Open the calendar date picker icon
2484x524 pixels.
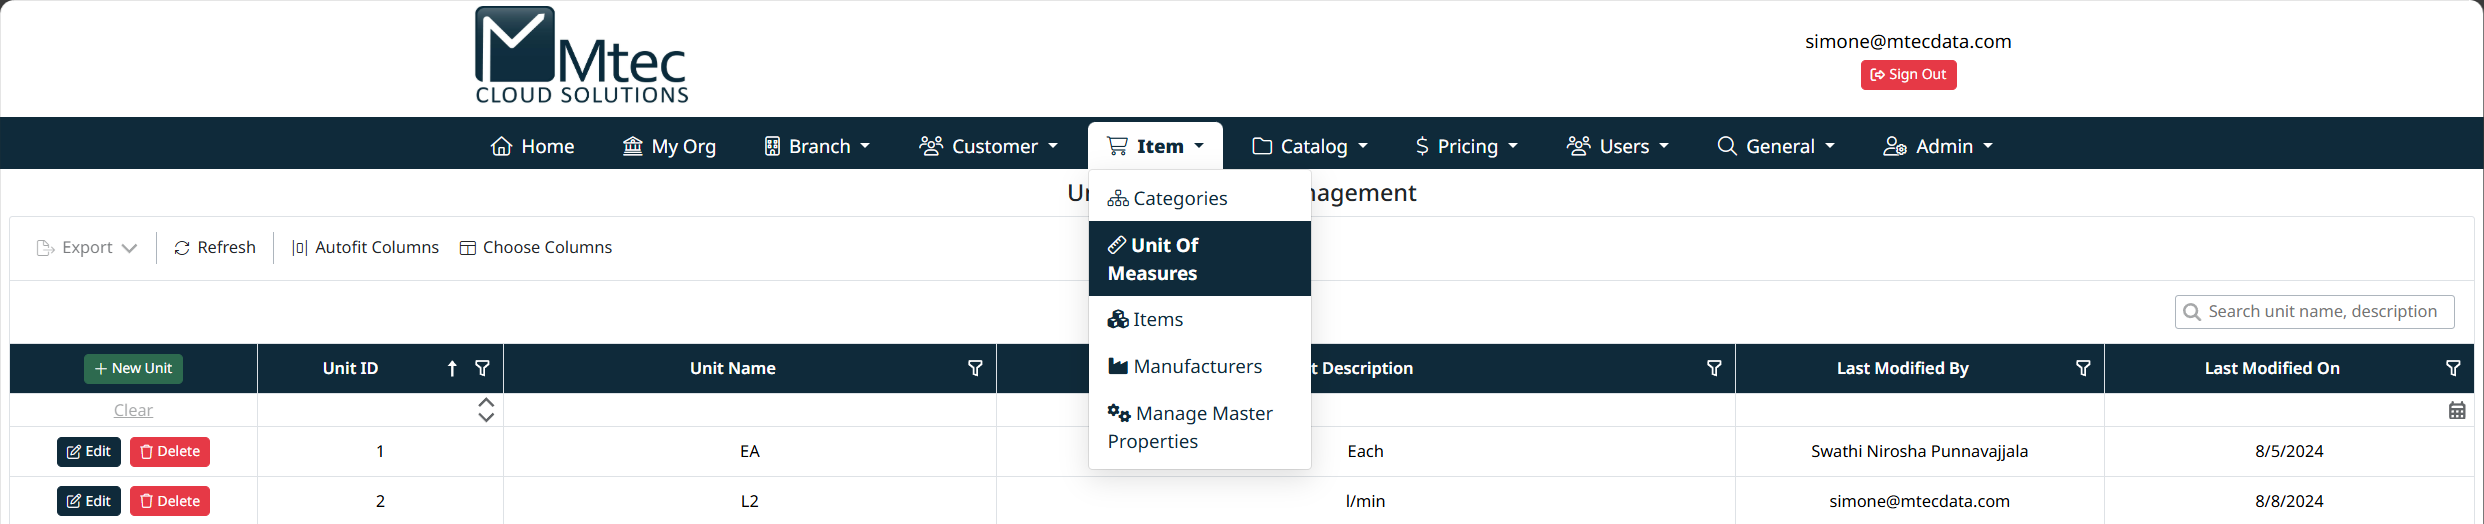coord(2457,410)
